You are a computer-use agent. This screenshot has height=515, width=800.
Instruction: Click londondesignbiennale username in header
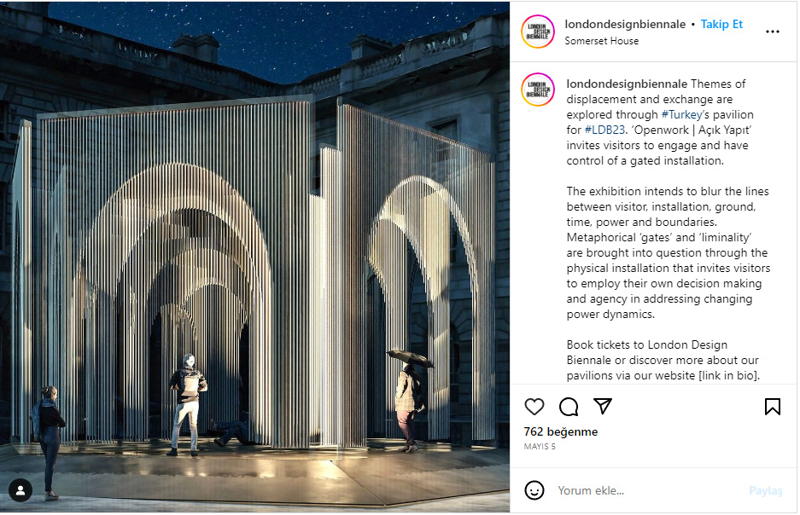625,24
